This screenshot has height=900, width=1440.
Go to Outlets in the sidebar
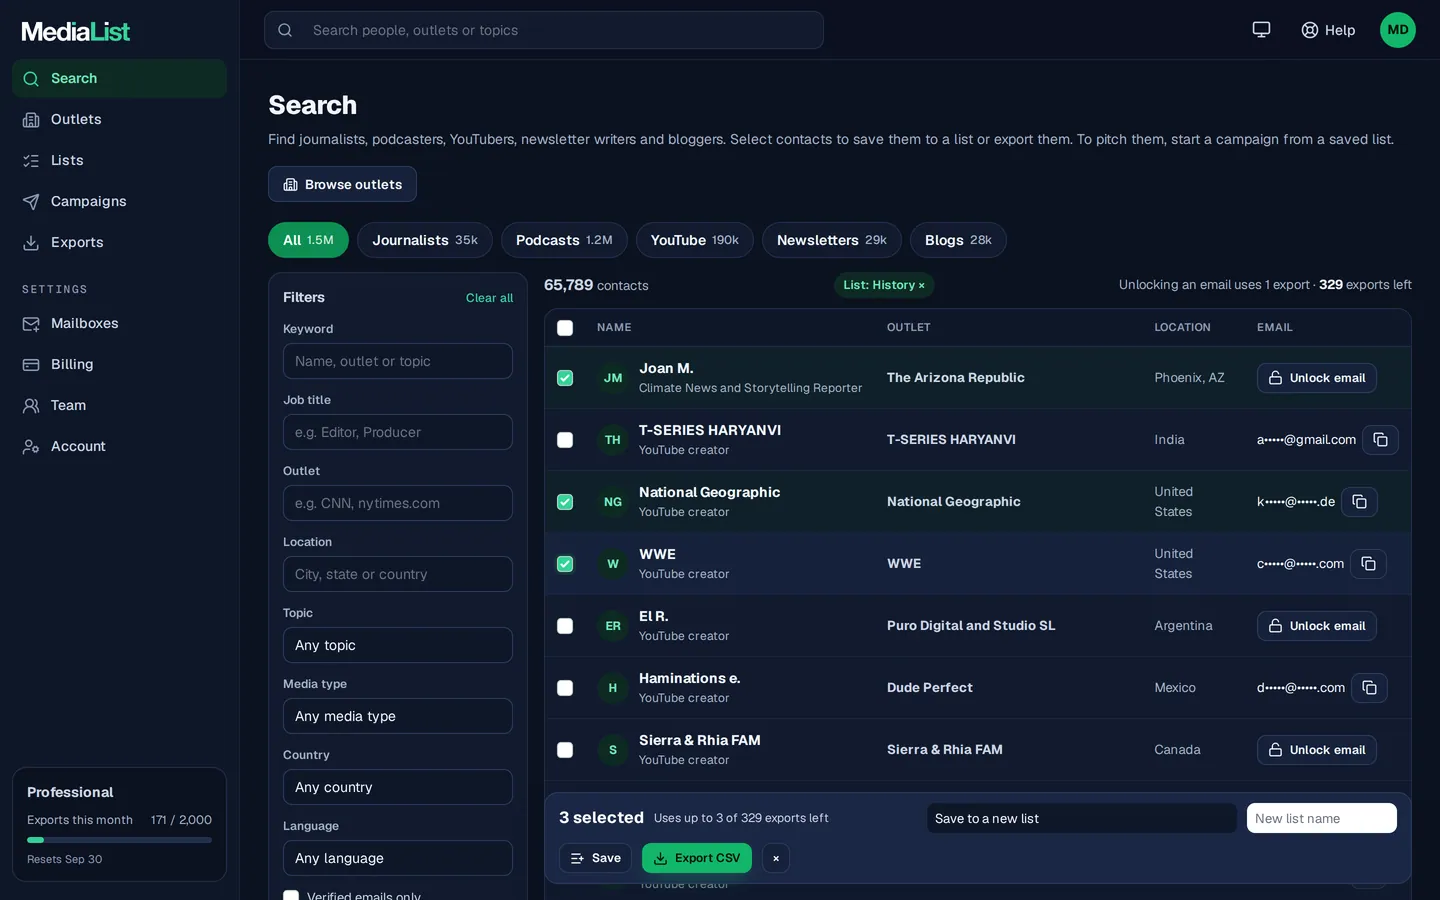[x=119, y=119]
